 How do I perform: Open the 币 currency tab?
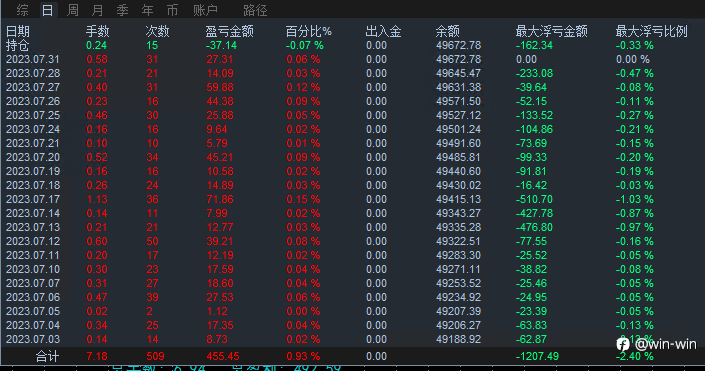[172, 10]
